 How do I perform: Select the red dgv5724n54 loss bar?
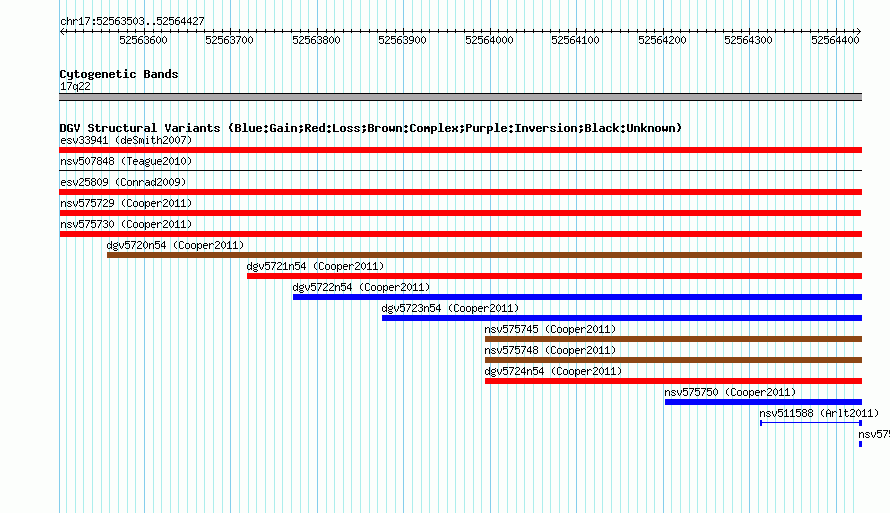click(x=673, y=381)
